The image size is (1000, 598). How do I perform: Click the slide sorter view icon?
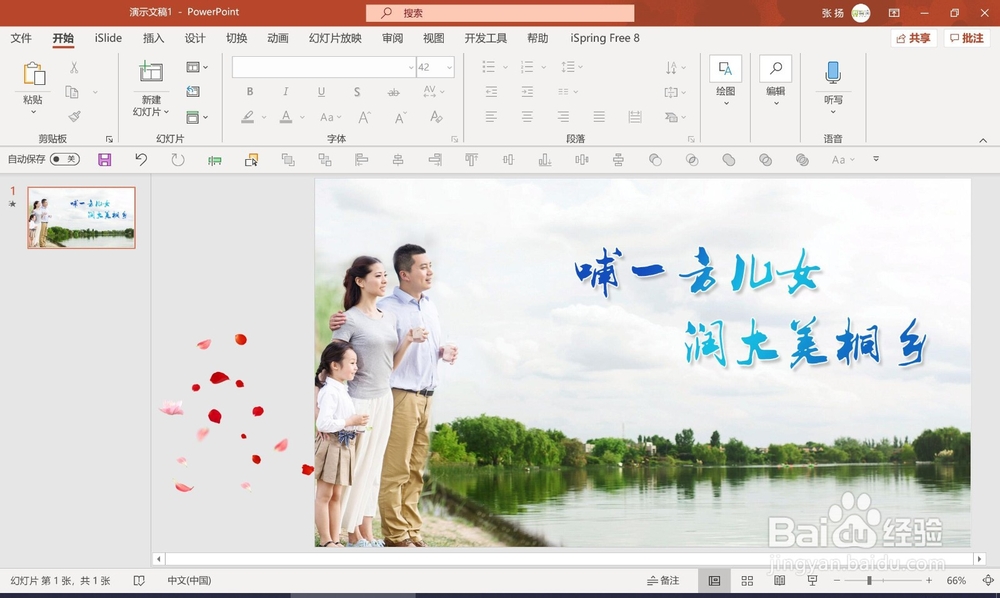click(747, 581)
